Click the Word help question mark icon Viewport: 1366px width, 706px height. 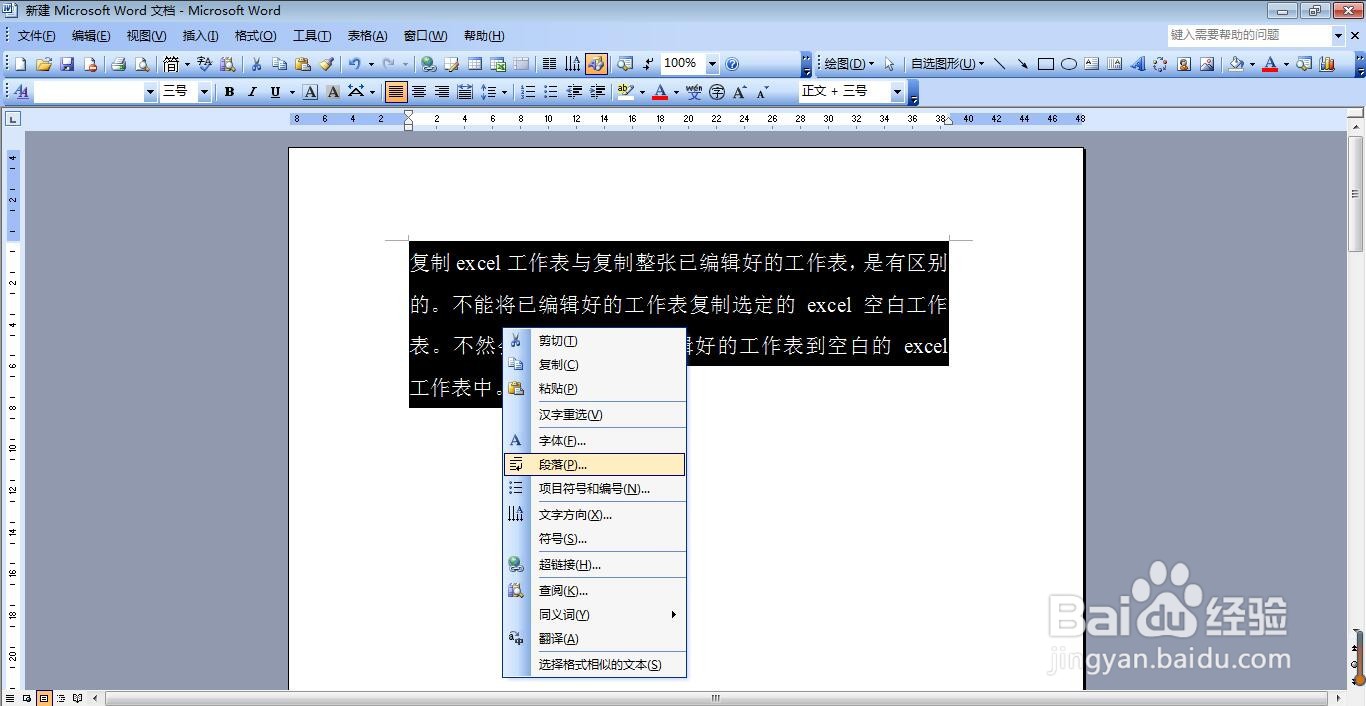click(x=732, y=64)
